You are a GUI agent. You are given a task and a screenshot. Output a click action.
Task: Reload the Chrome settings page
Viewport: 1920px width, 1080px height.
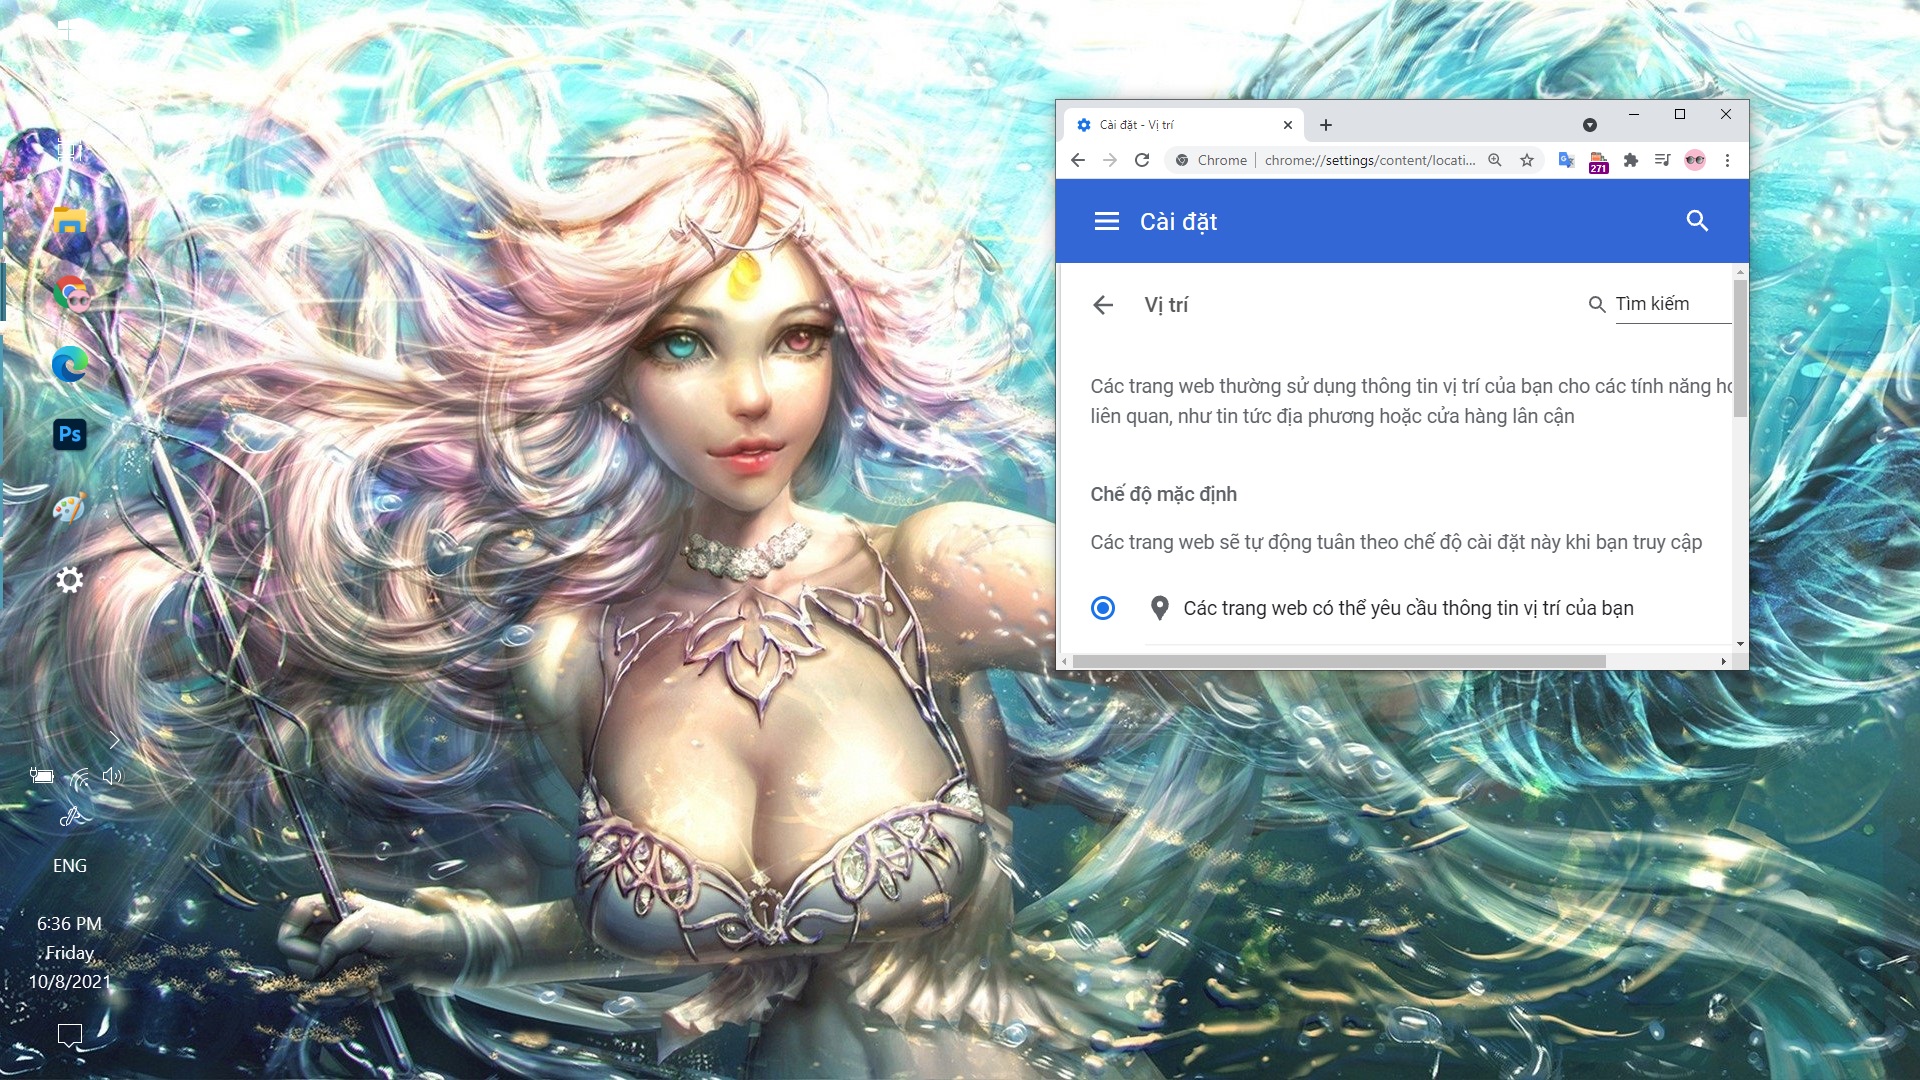(1142, 160)
